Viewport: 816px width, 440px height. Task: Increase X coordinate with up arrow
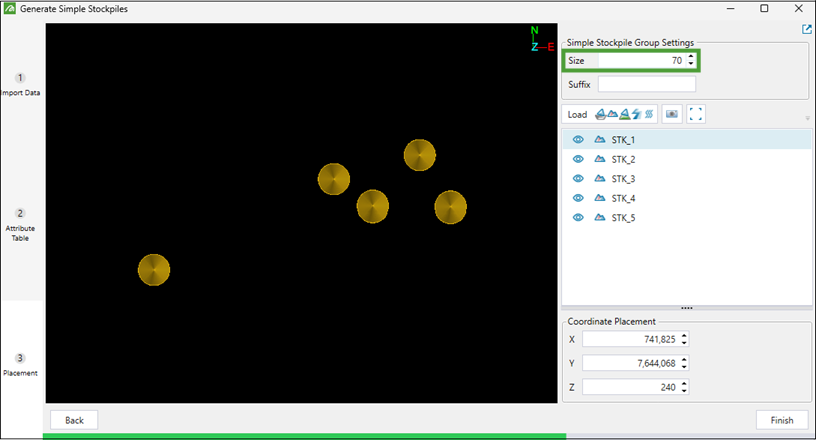tap(684, 336)
